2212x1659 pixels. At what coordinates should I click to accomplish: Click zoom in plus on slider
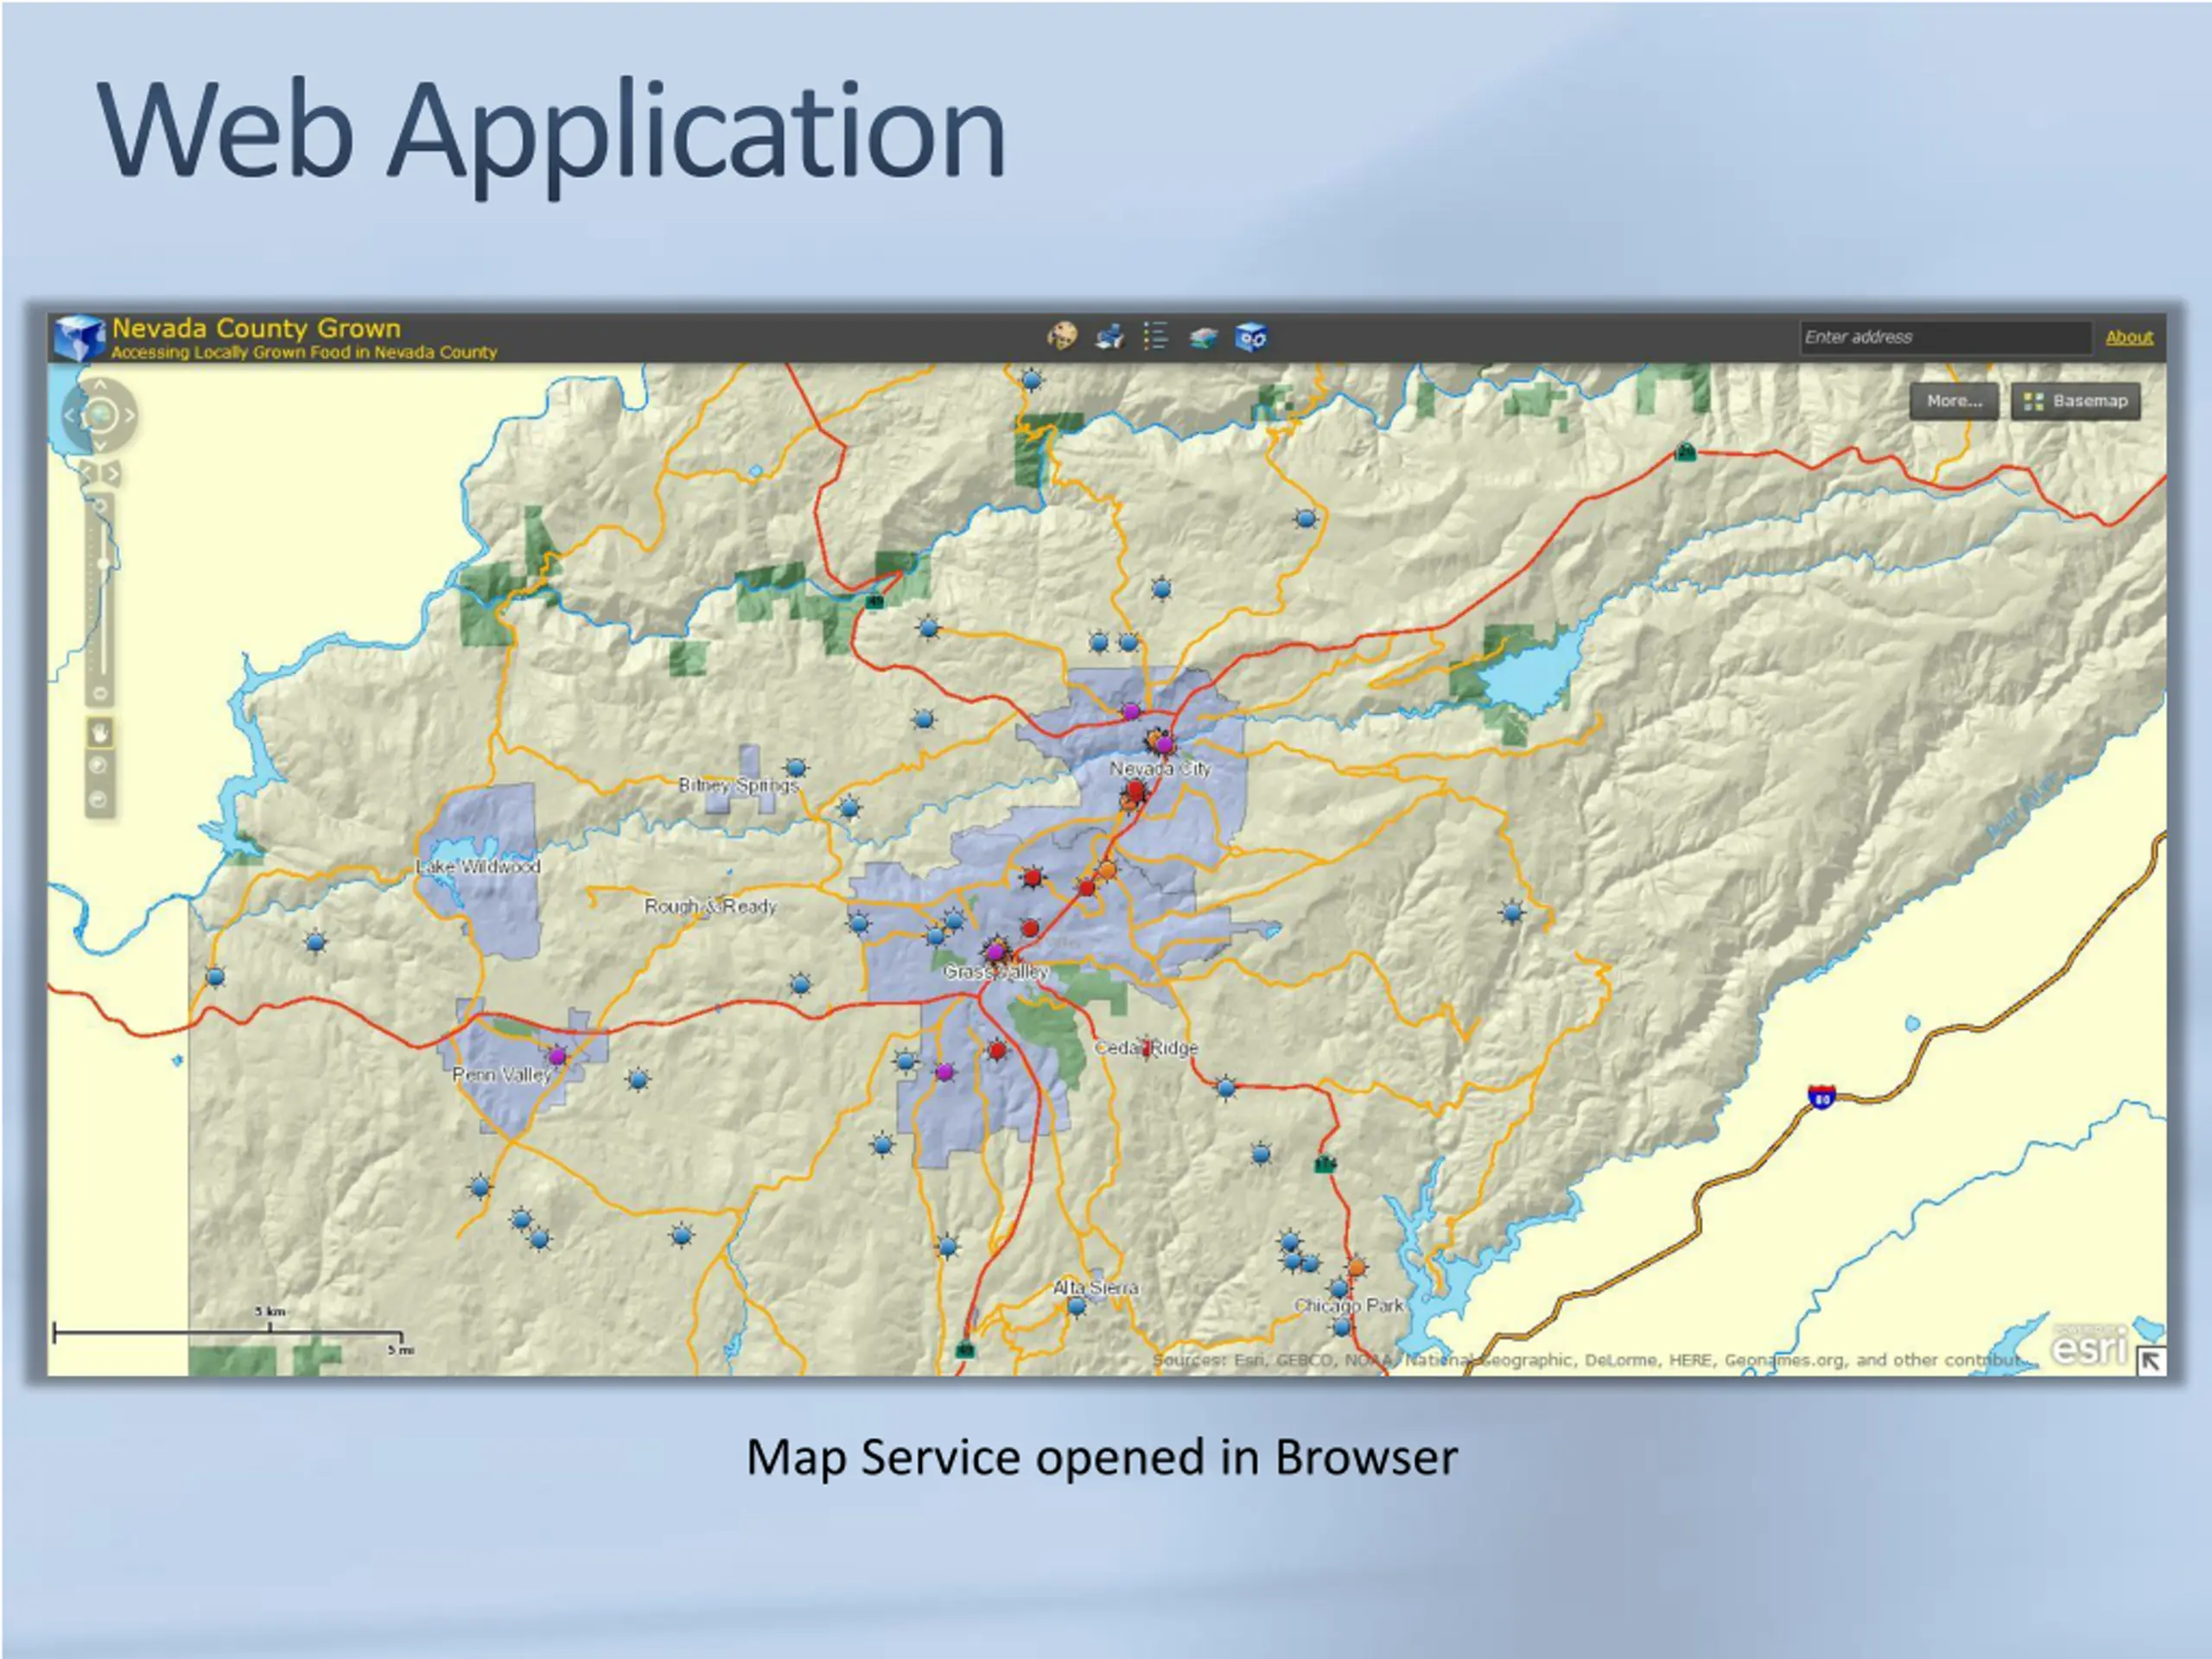click(x=100, y=508)
